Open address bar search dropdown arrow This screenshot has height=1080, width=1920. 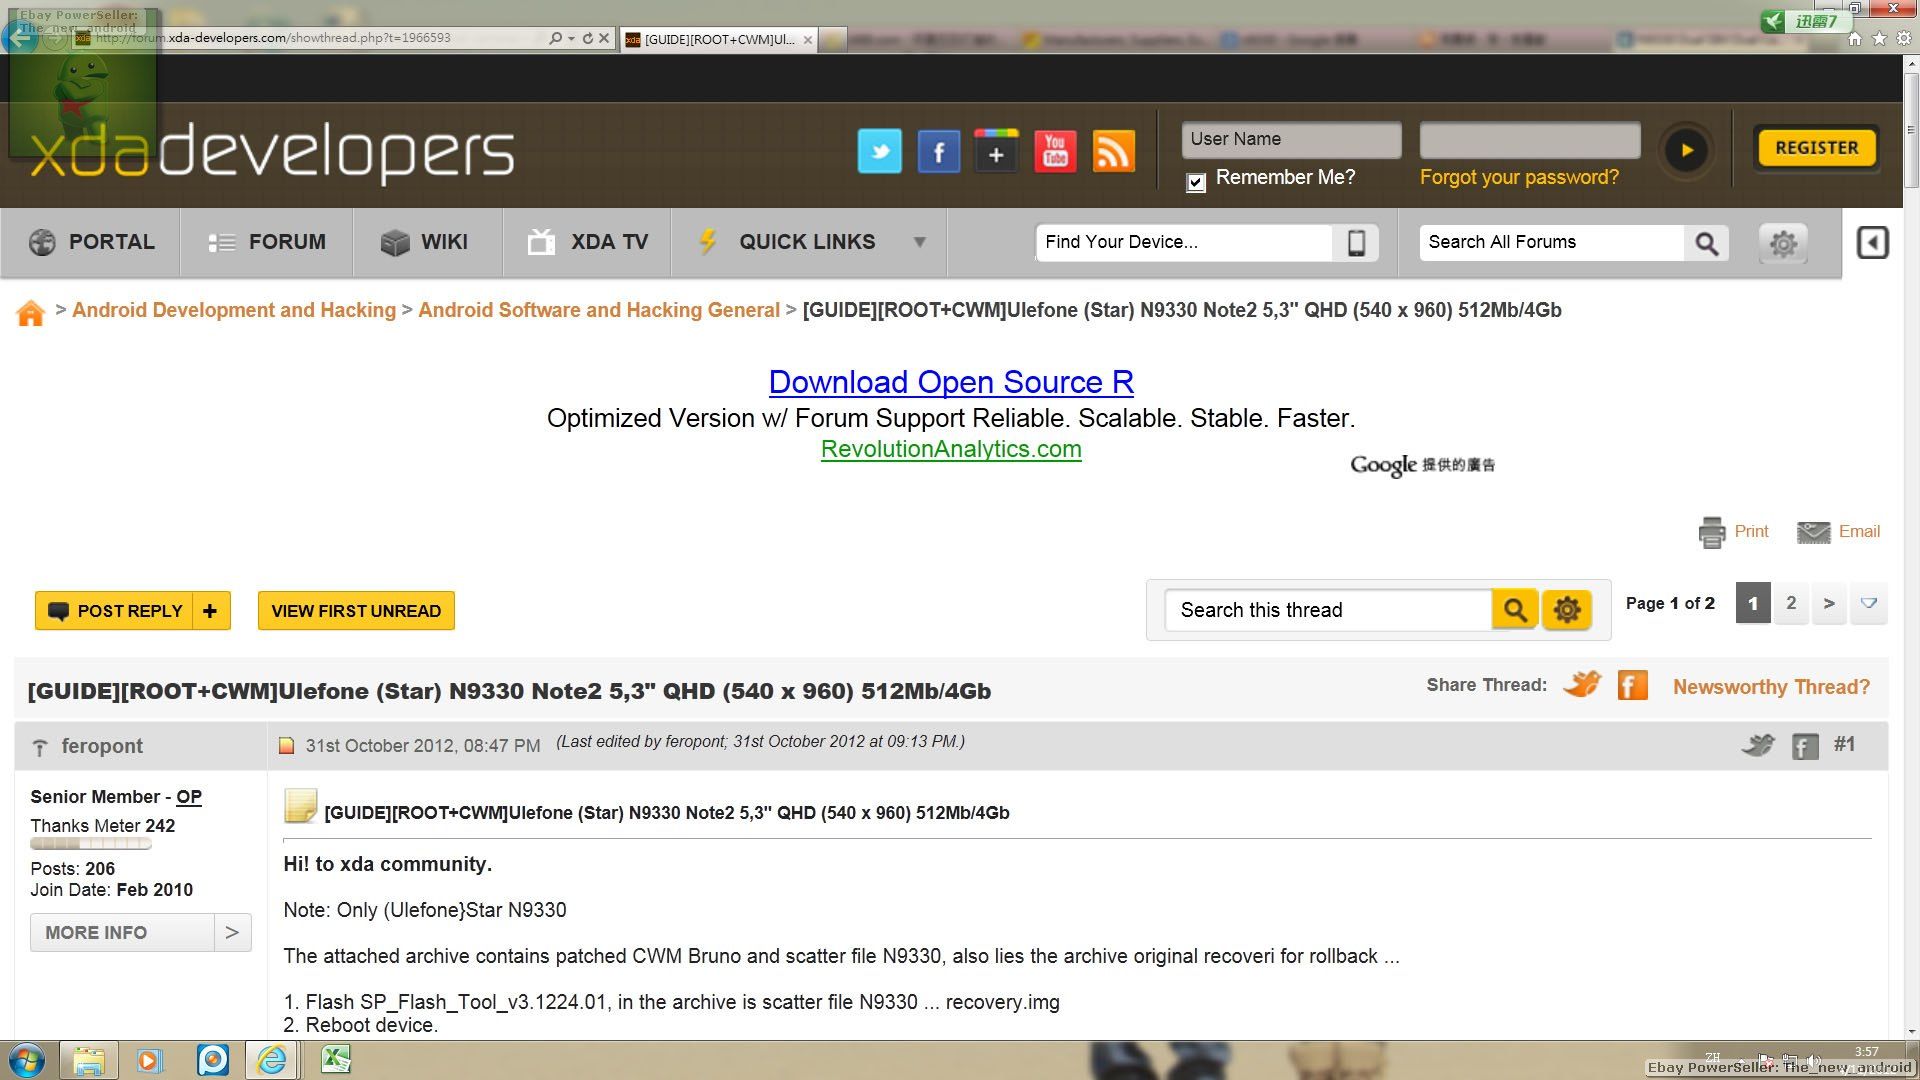571,38
